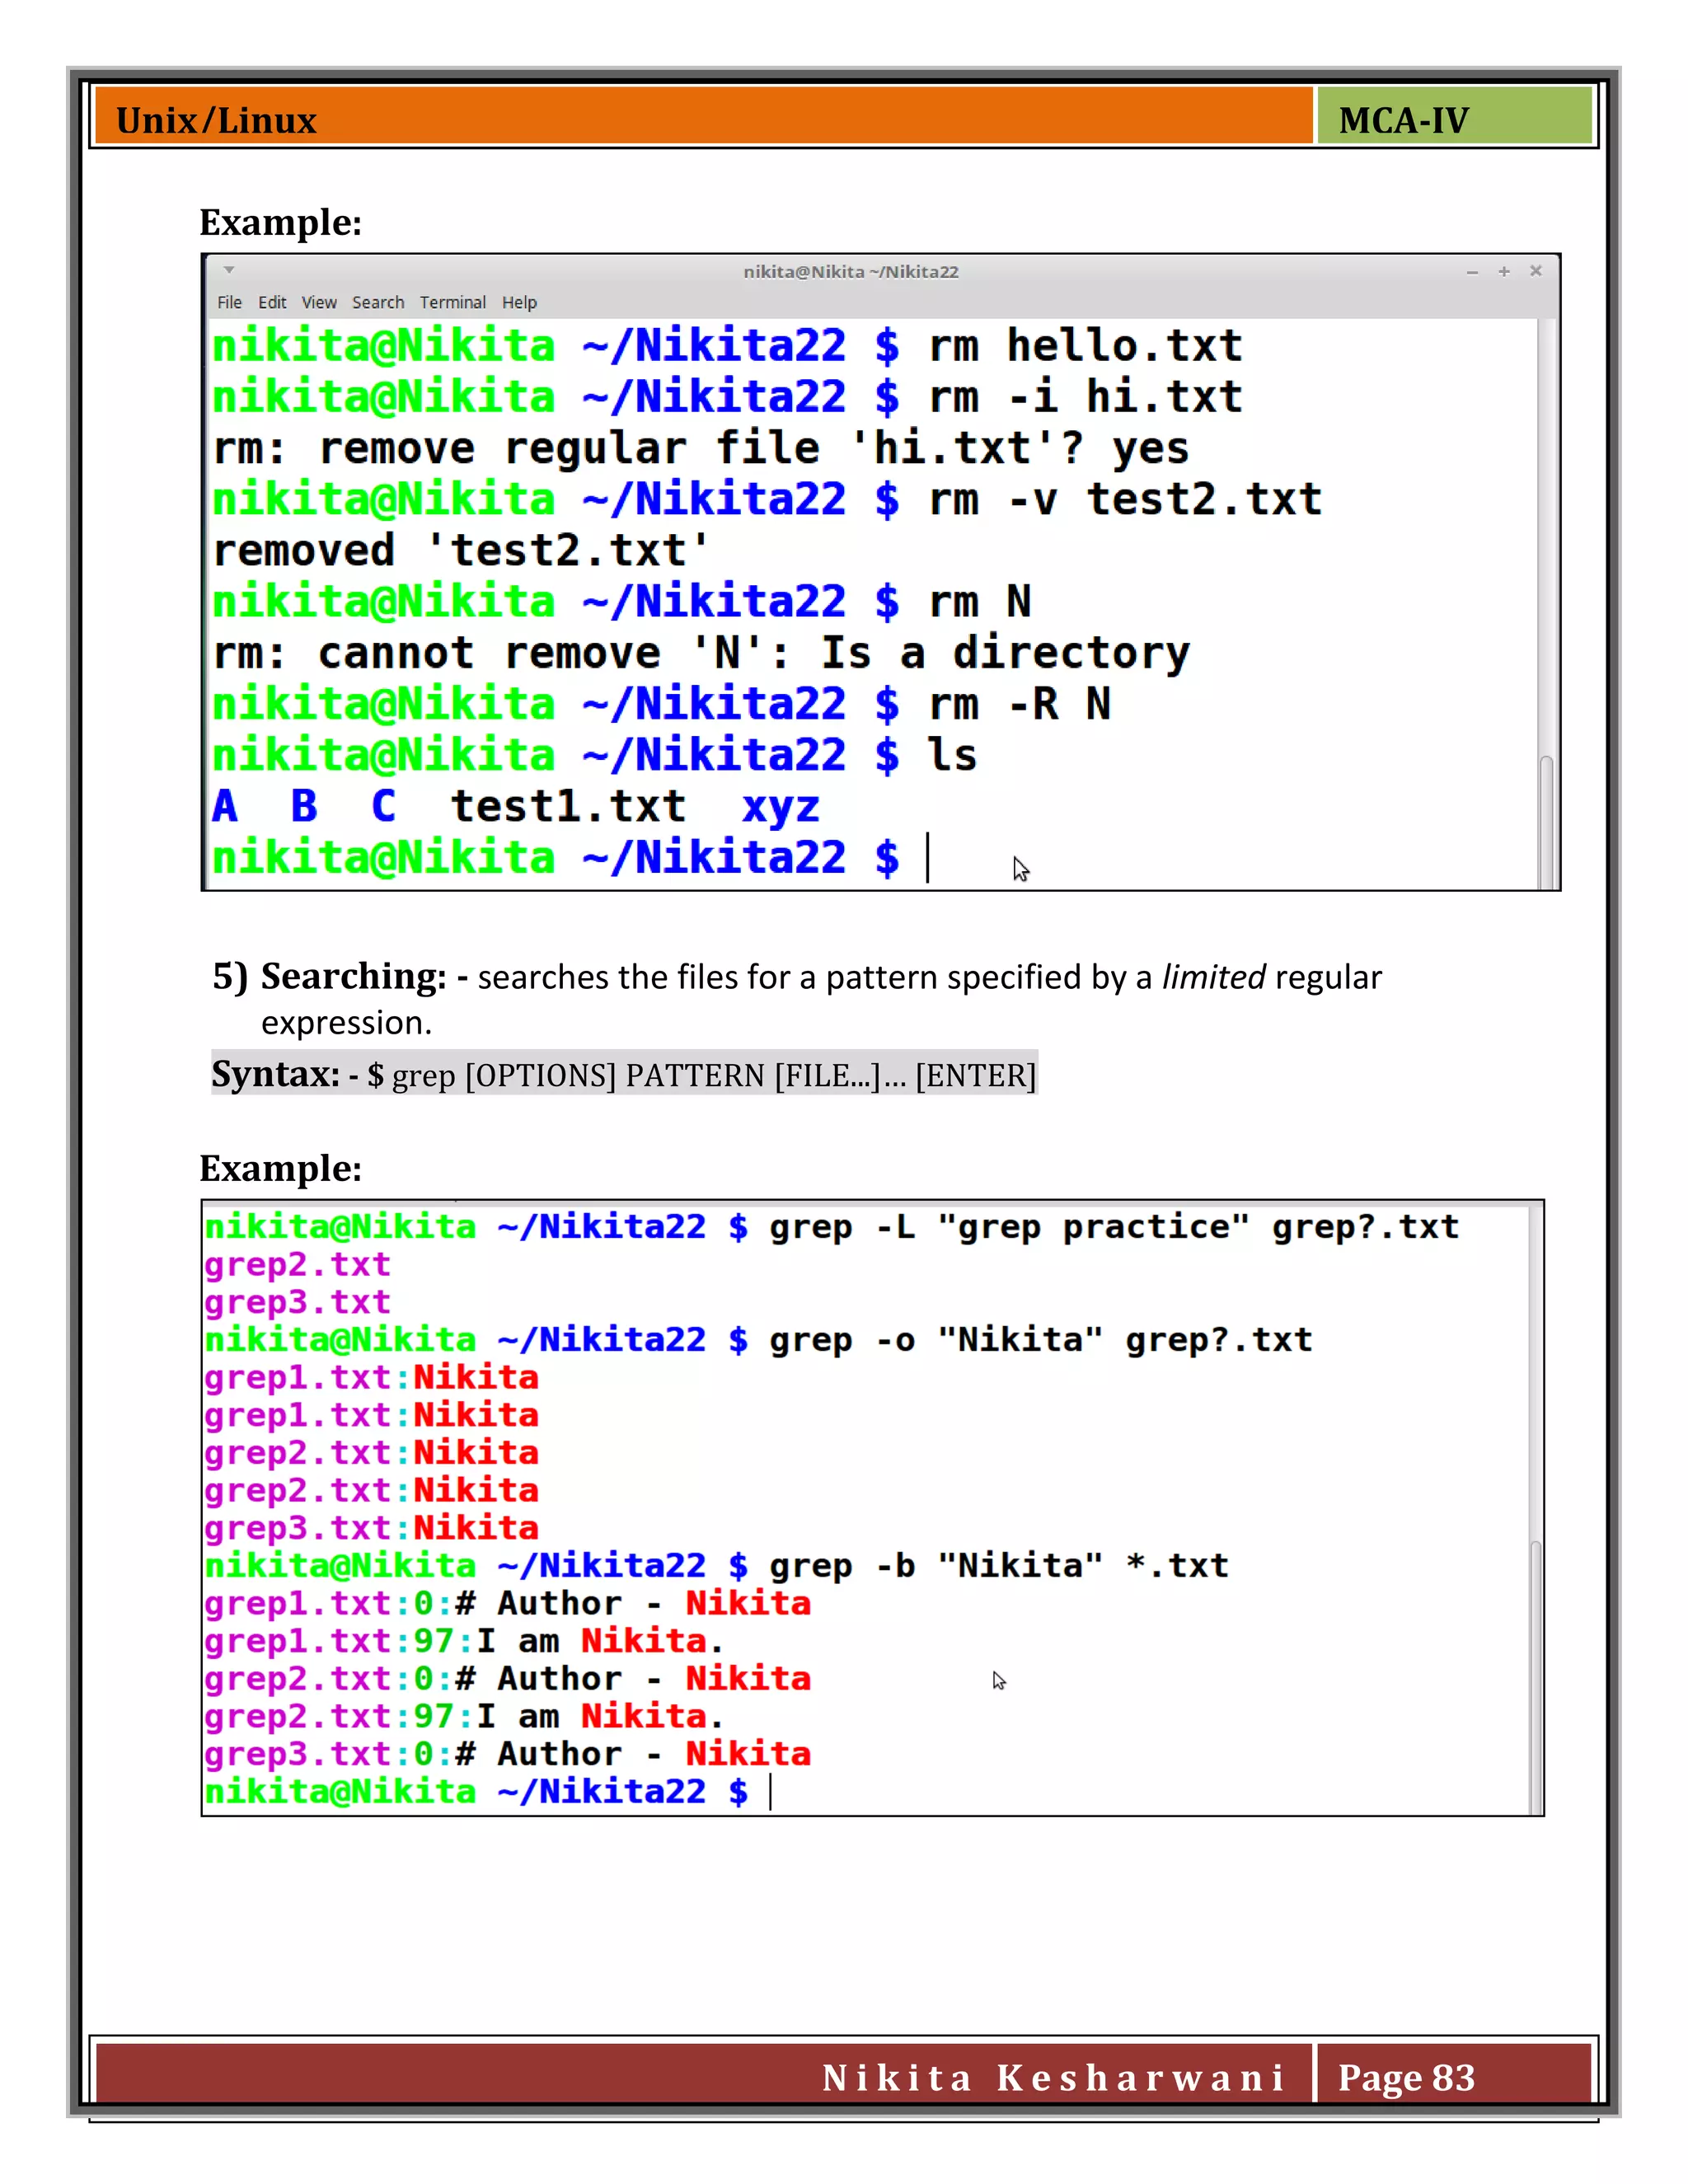The height and width of the screenshot is (2184, 1688).
Task: Maximize the nikita@Nikita terminal window
Action: click(x=1504, y=271)
